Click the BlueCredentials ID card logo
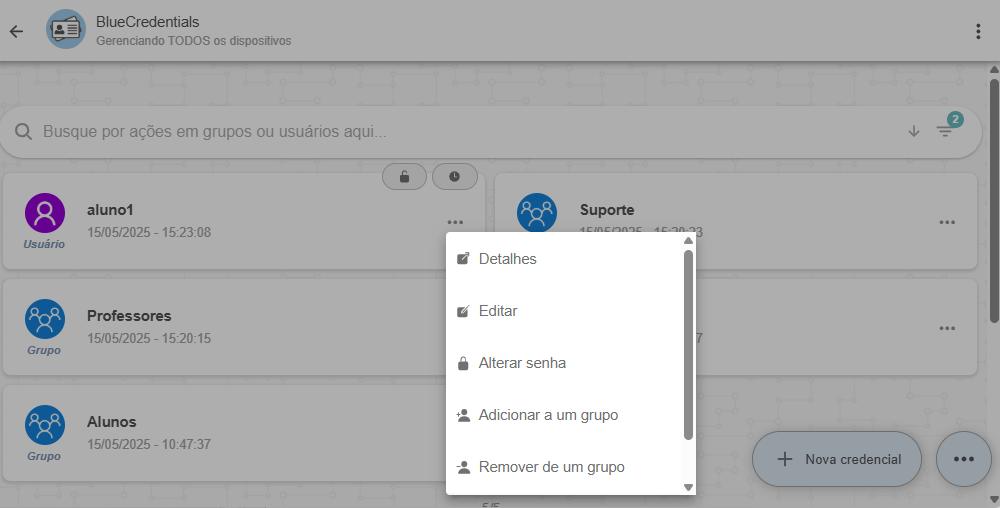1000x508 pixels. (66, 30)
